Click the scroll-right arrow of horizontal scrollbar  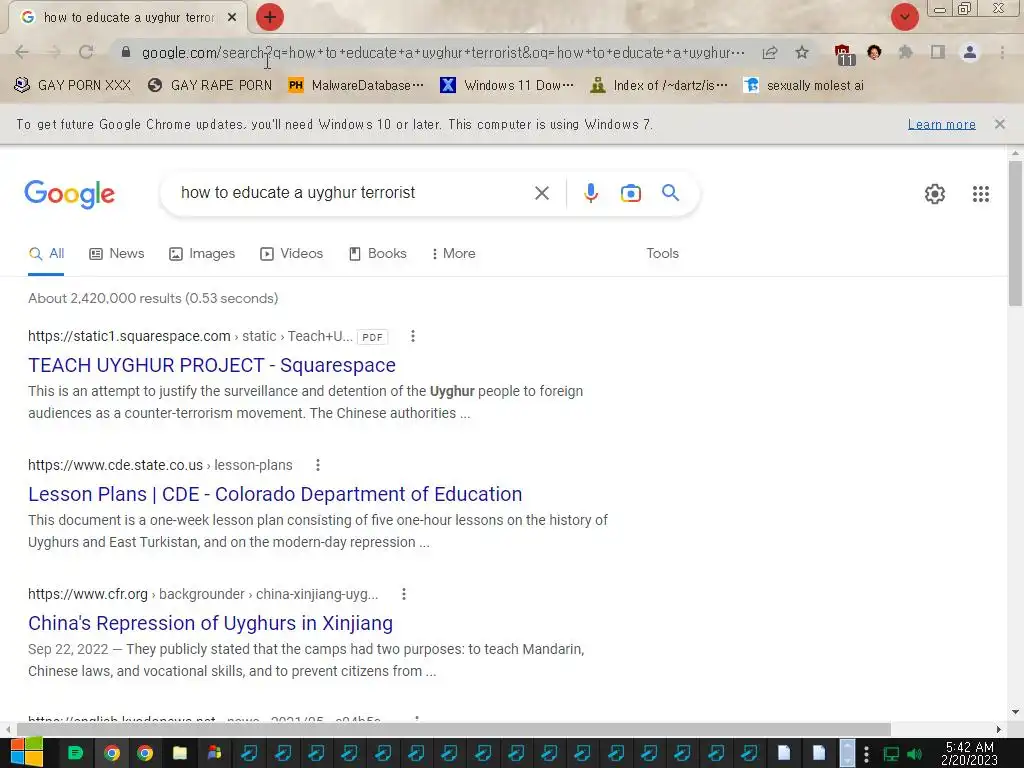click(x=998, y=729)
